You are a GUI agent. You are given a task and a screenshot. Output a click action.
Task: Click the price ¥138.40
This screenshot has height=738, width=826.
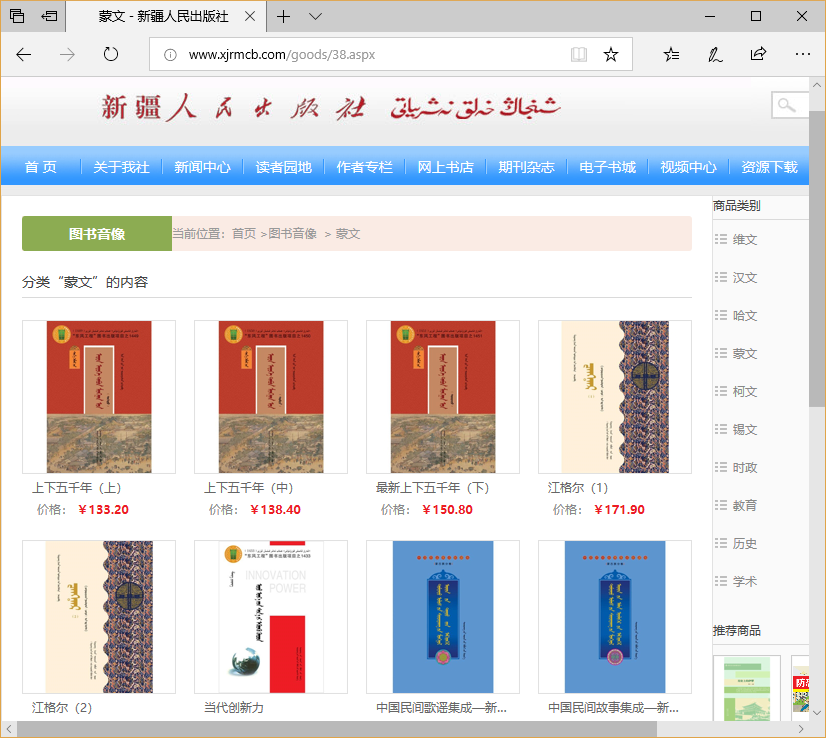pyautogui.click(x=275, y=509)
